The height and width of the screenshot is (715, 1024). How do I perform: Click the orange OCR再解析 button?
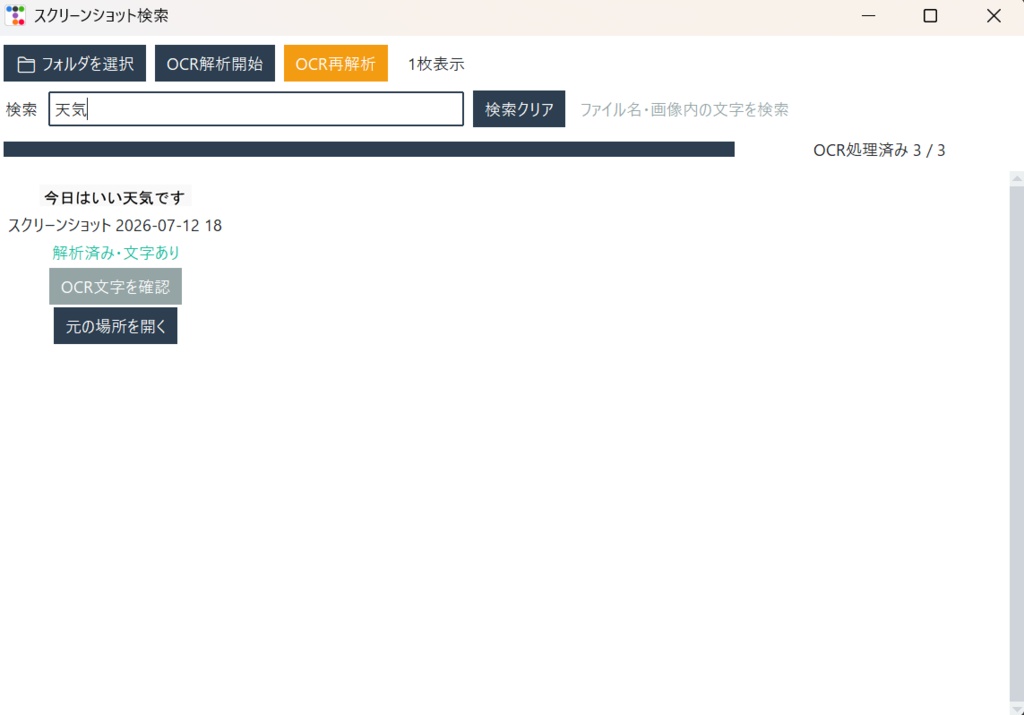(x=336, y=63)
